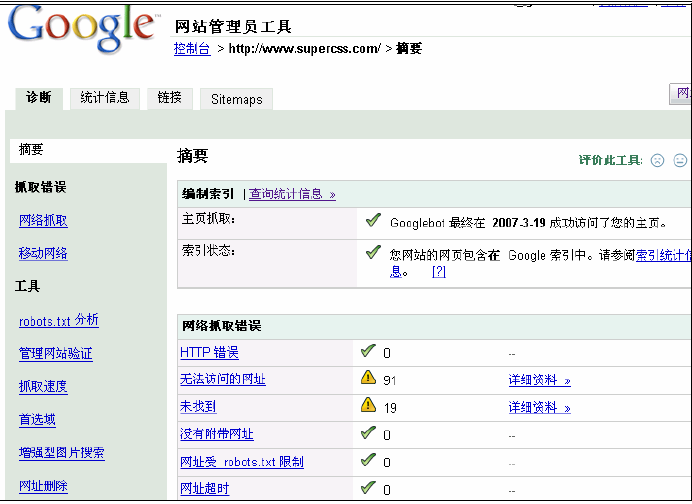The width and height of the screenshot is (692, 504).
Task: Click the green checkmark next to 索引状态
Action: pos(373,252)
